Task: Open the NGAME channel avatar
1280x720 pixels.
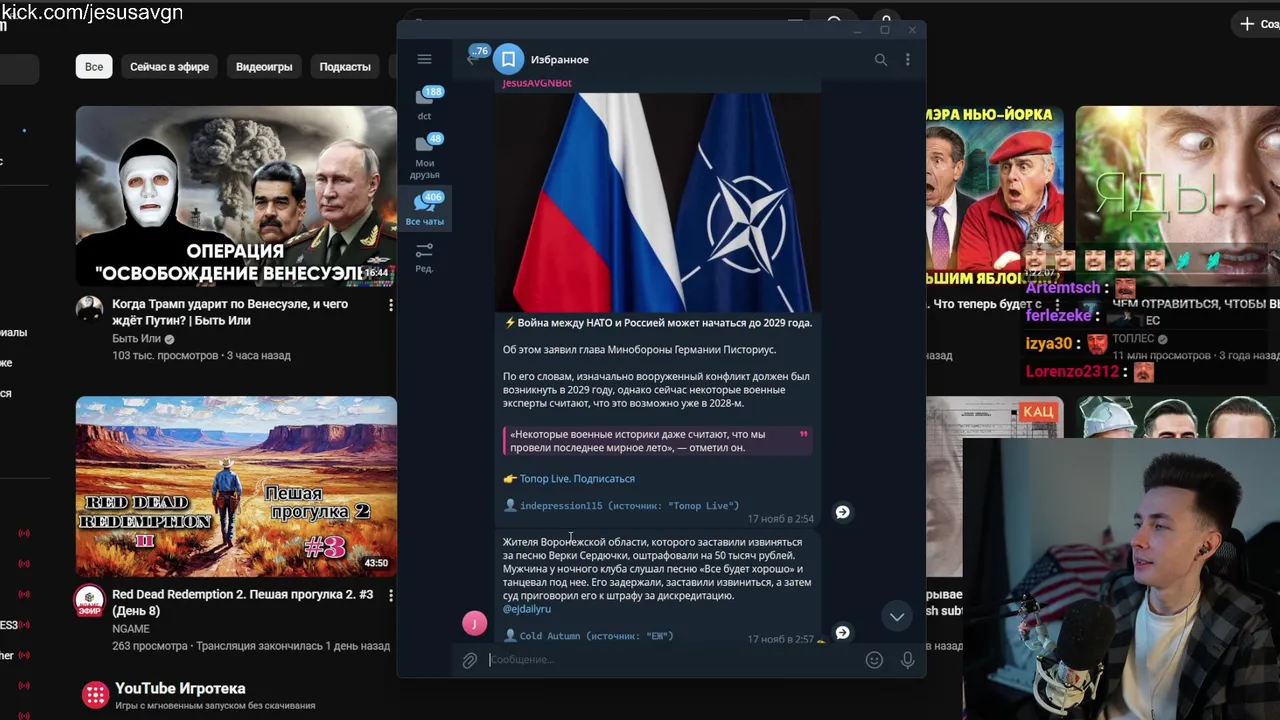Action: [90, 601]
